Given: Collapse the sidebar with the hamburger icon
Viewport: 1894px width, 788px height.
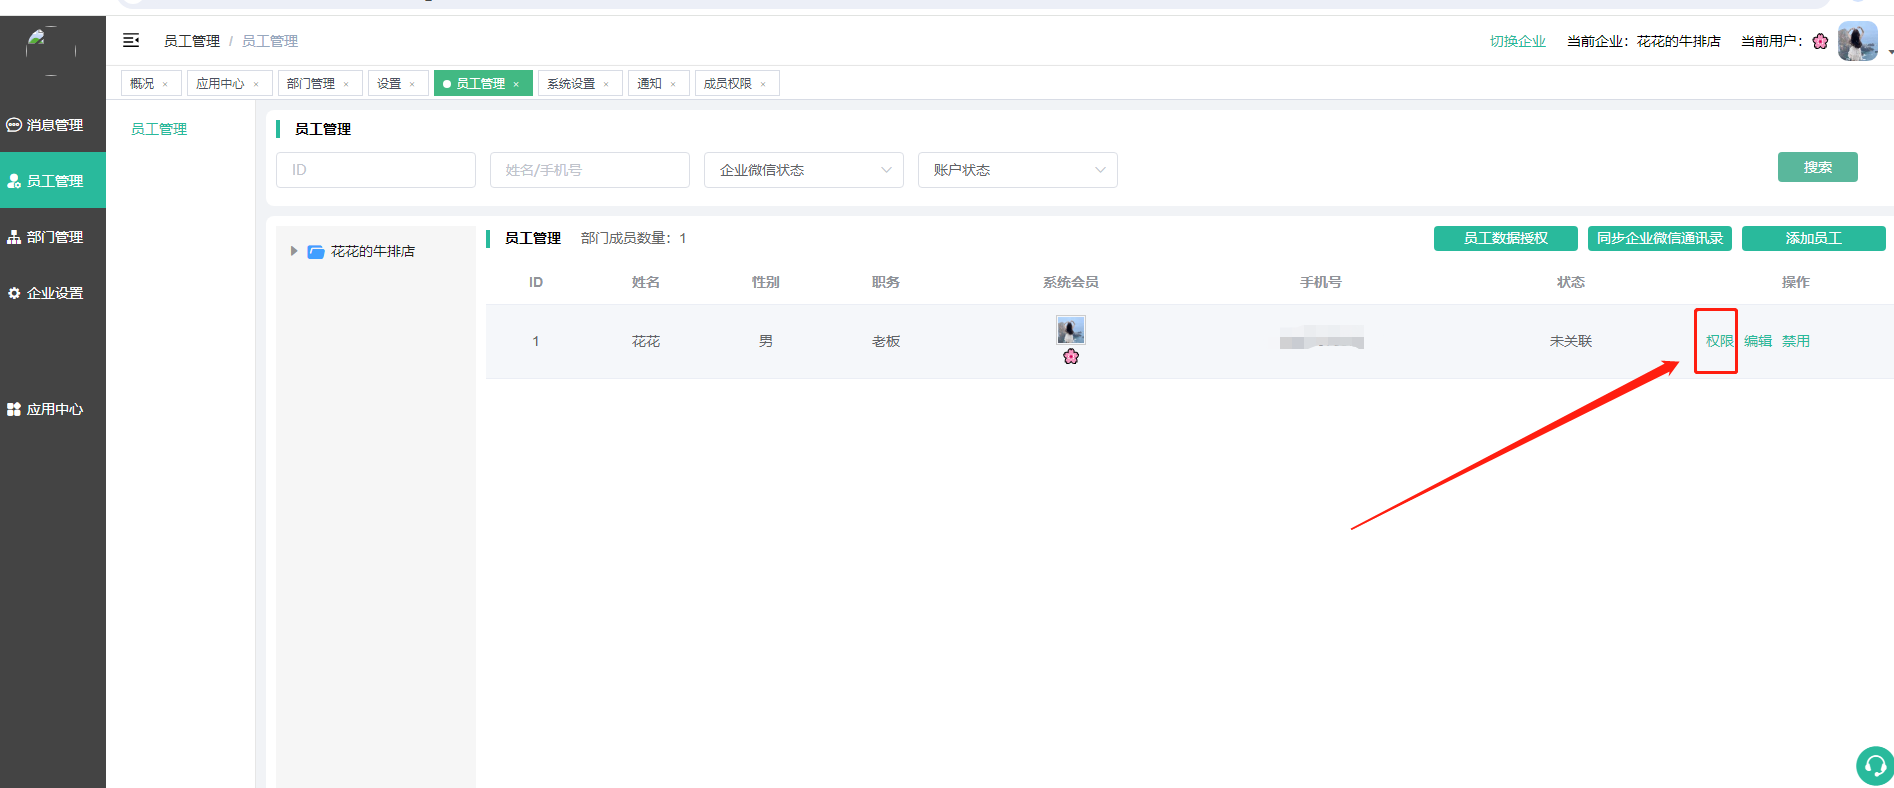Looking at the screenshot, I should 131,41.
